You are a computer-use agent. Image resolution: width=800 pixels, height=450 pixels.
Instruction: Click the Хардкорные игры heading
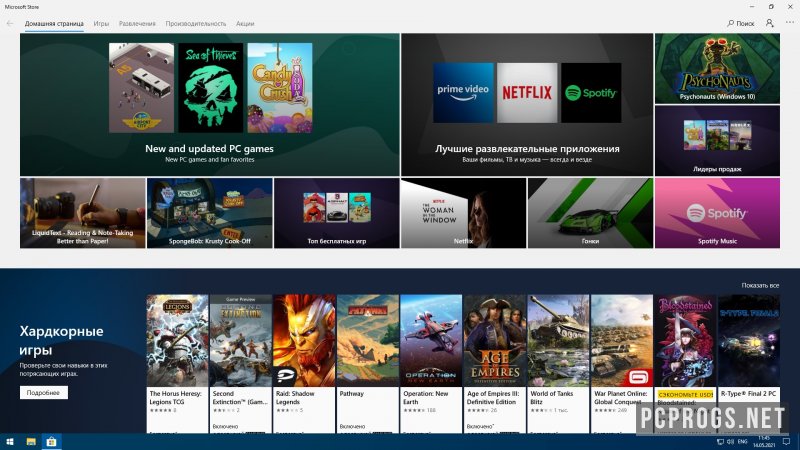pos(61,340)
